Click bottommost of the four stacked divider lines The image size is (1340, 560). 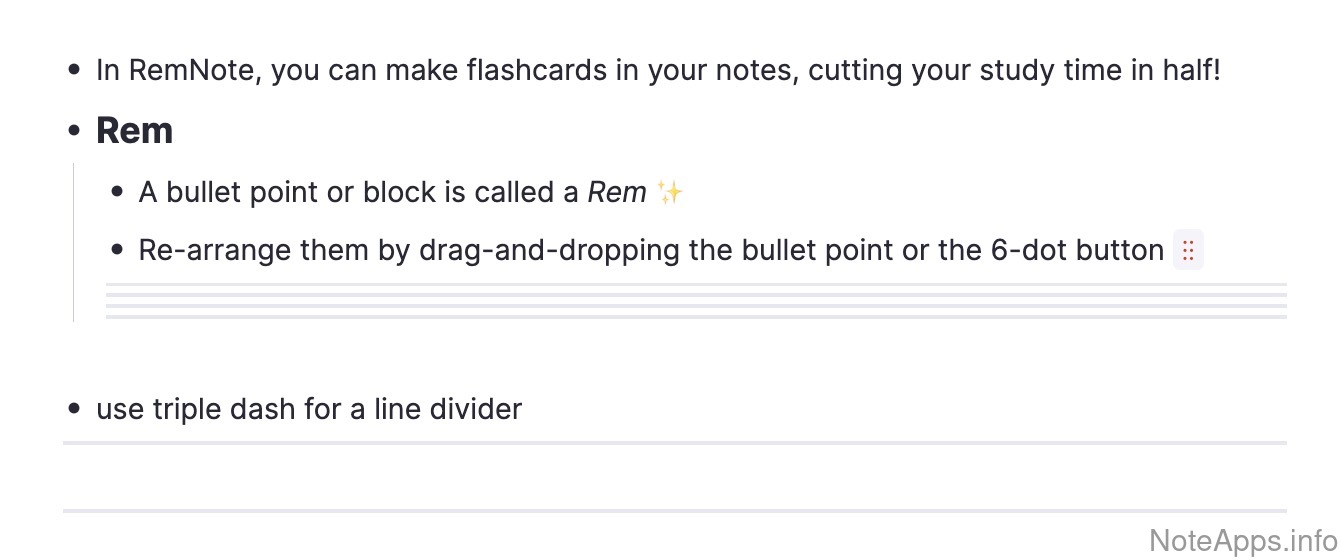696,317
